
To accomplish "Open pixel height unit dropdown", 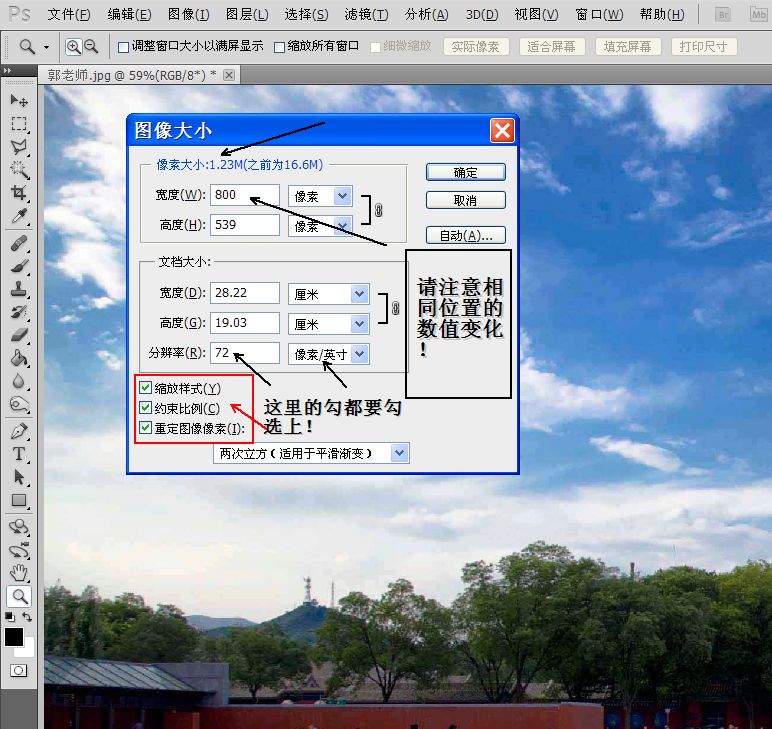I will pyautogui.click(x=343, y=225).
